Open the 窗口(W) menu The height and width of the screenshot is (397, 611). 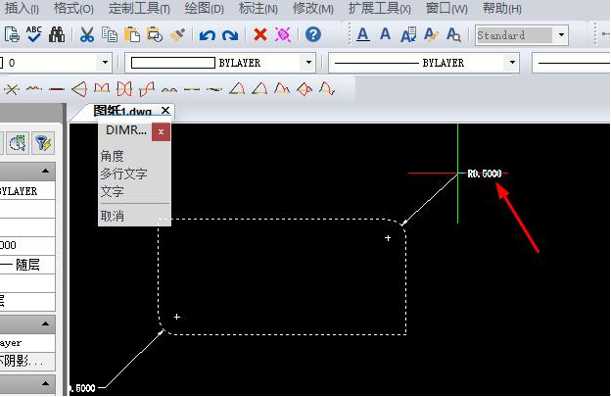(x=447, y=8)
